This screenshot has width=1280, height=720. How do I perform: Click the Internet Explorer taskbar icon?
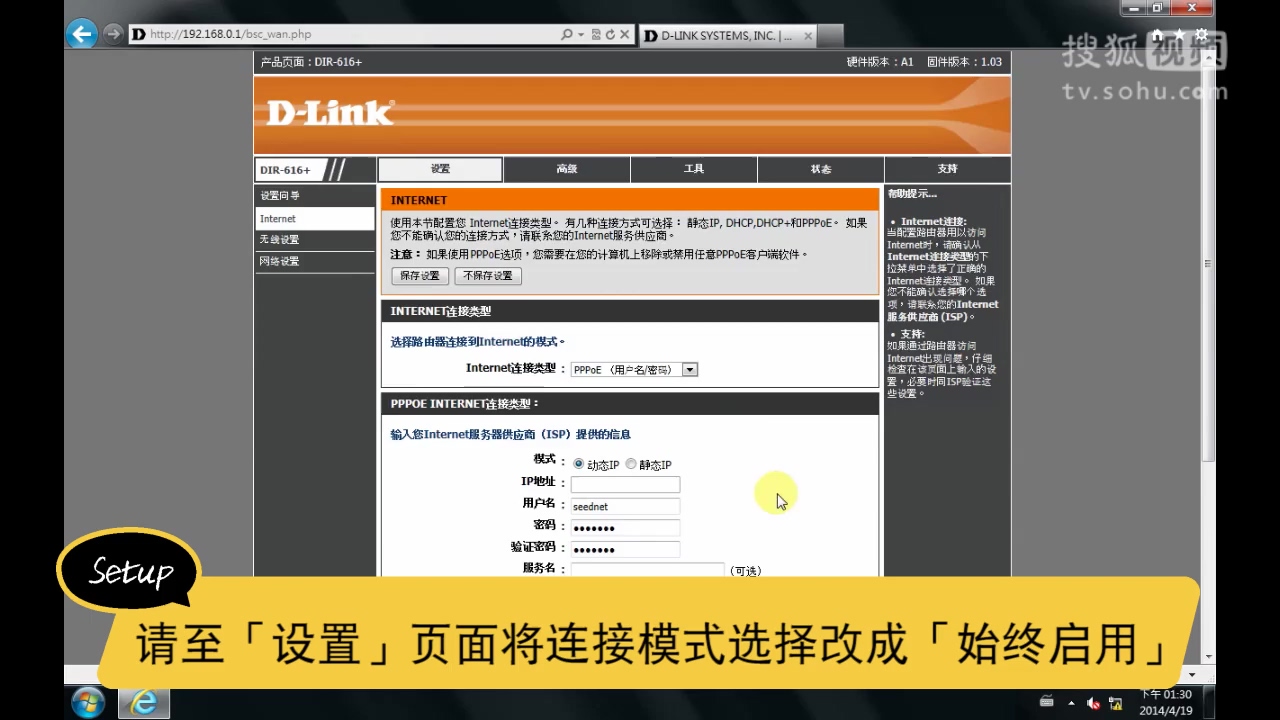pyautogui.click(x=143, y=702)
